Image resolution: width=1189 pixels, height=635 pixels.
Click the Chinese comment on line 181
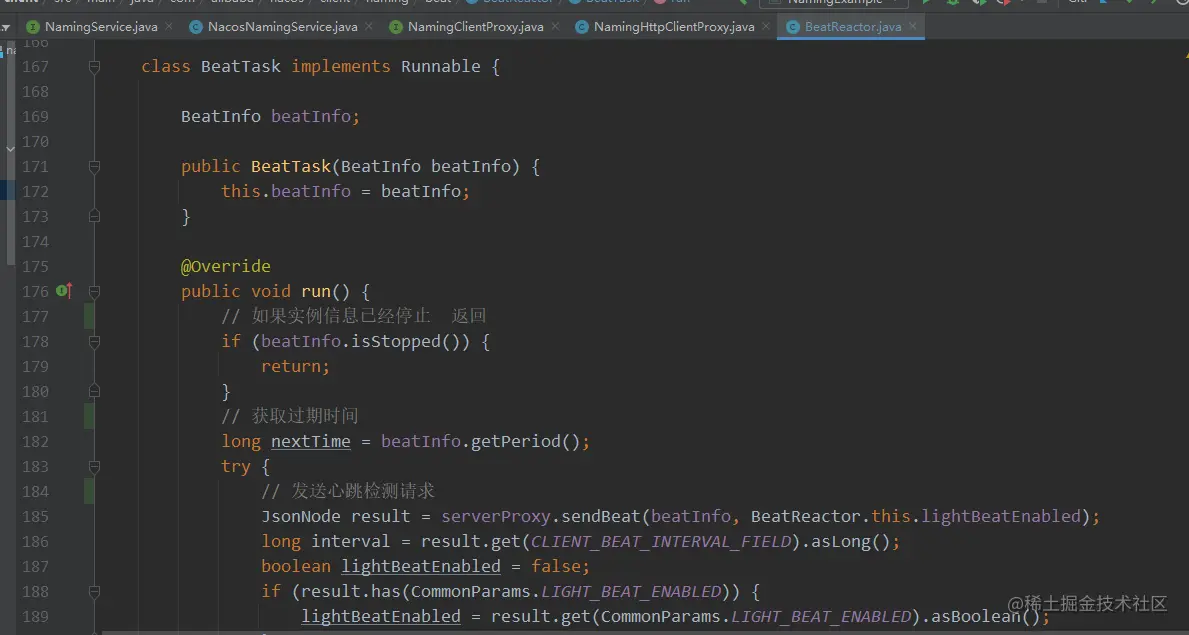click(290, 417)
